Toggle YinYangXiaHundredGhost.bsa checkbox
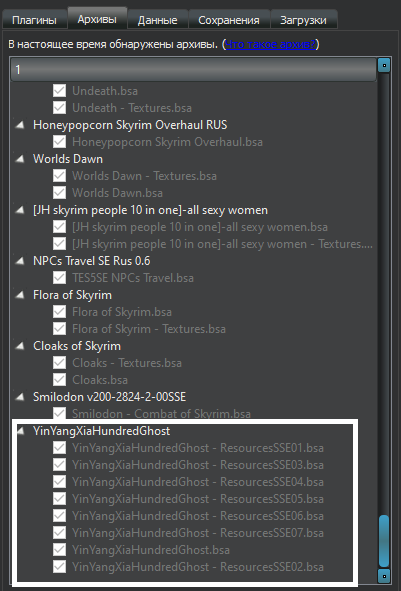401x591 pixels. (59, 550)
